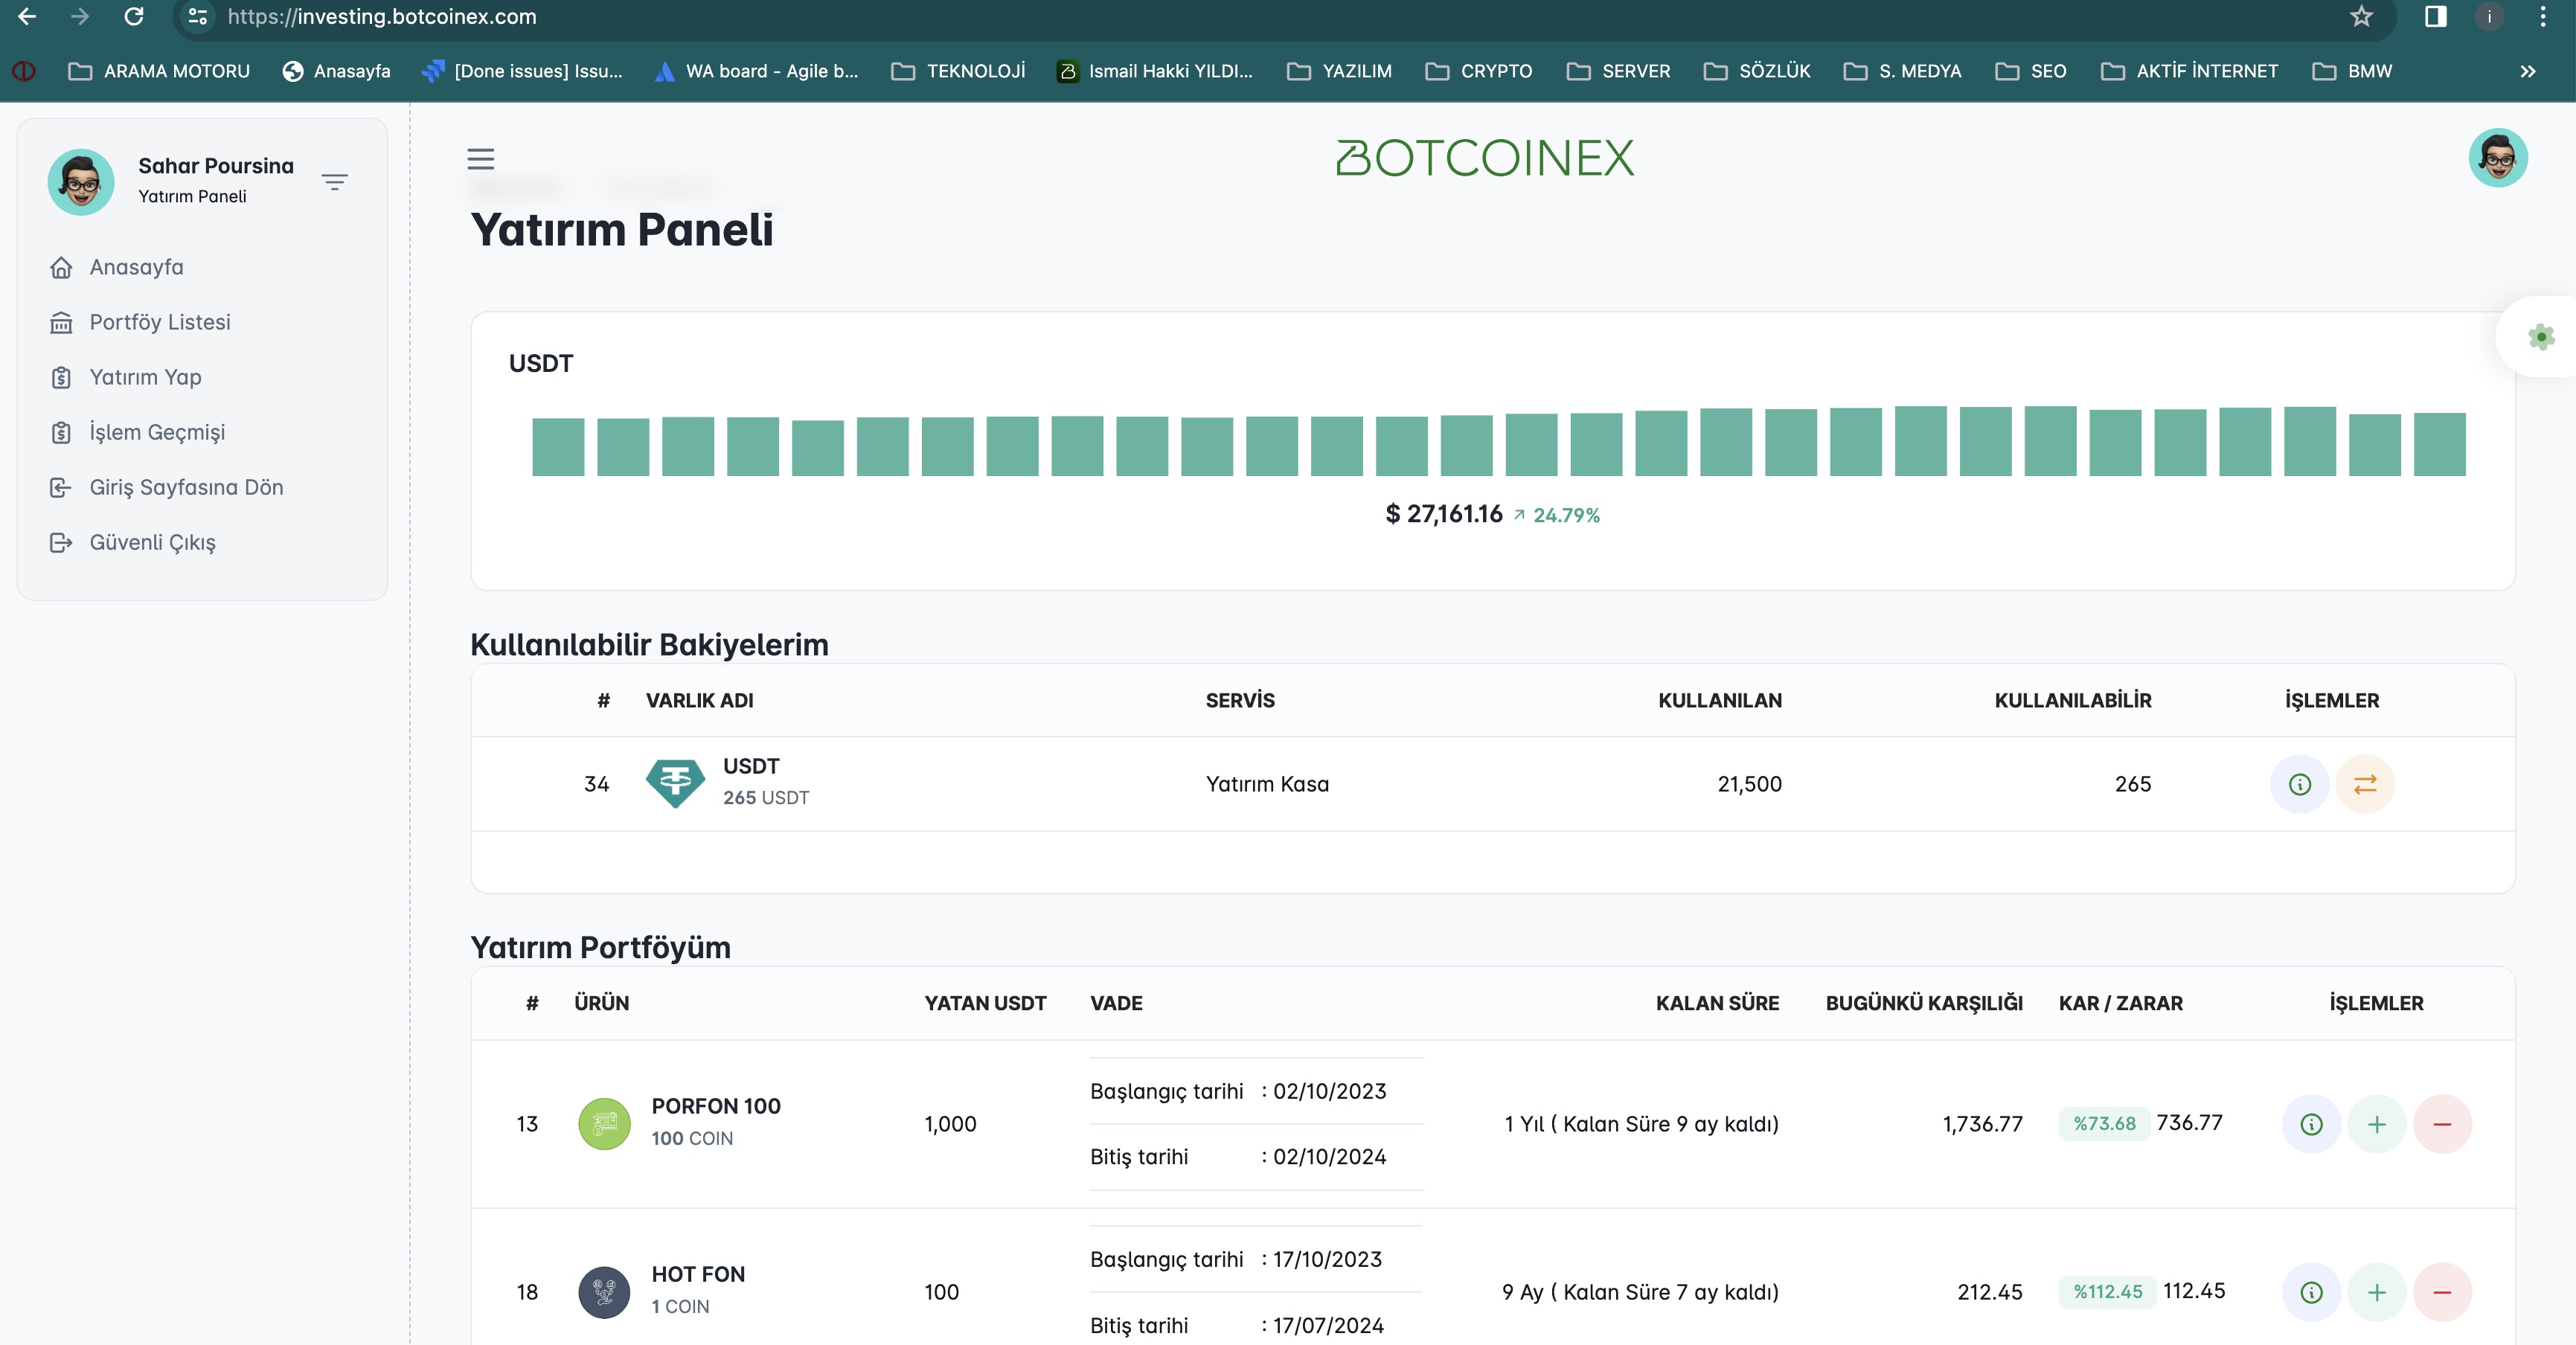Toggle the browser side panel icon

[2436, 16]
